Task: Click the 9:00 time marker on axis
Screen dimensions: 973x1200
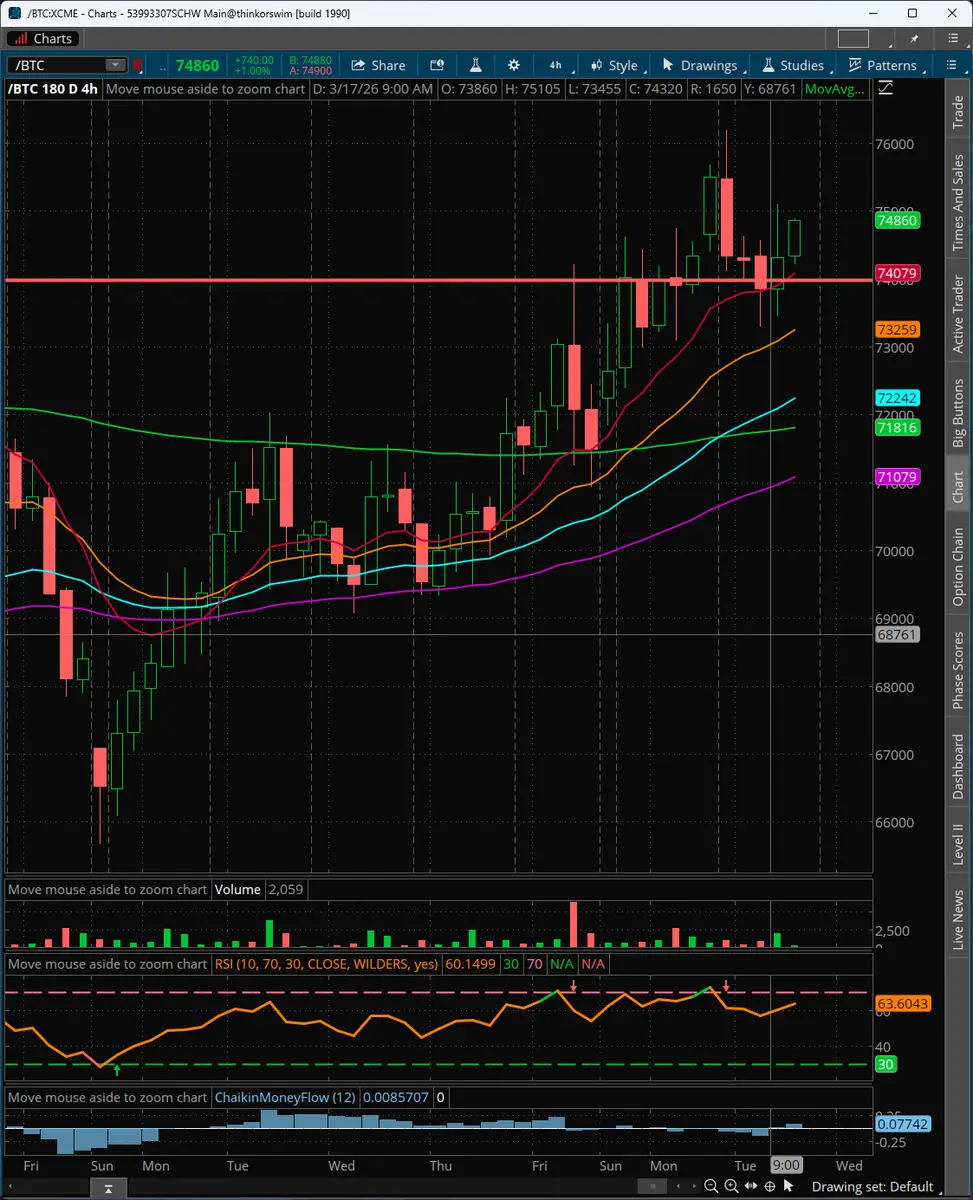Action: click(786, 1165)
